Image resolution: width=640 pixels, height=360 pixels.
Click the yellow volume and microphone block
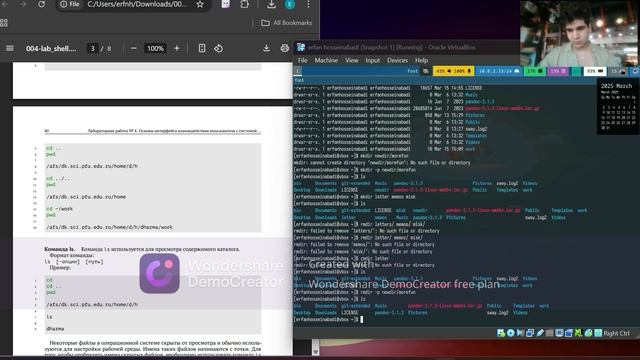pos(453,71)
